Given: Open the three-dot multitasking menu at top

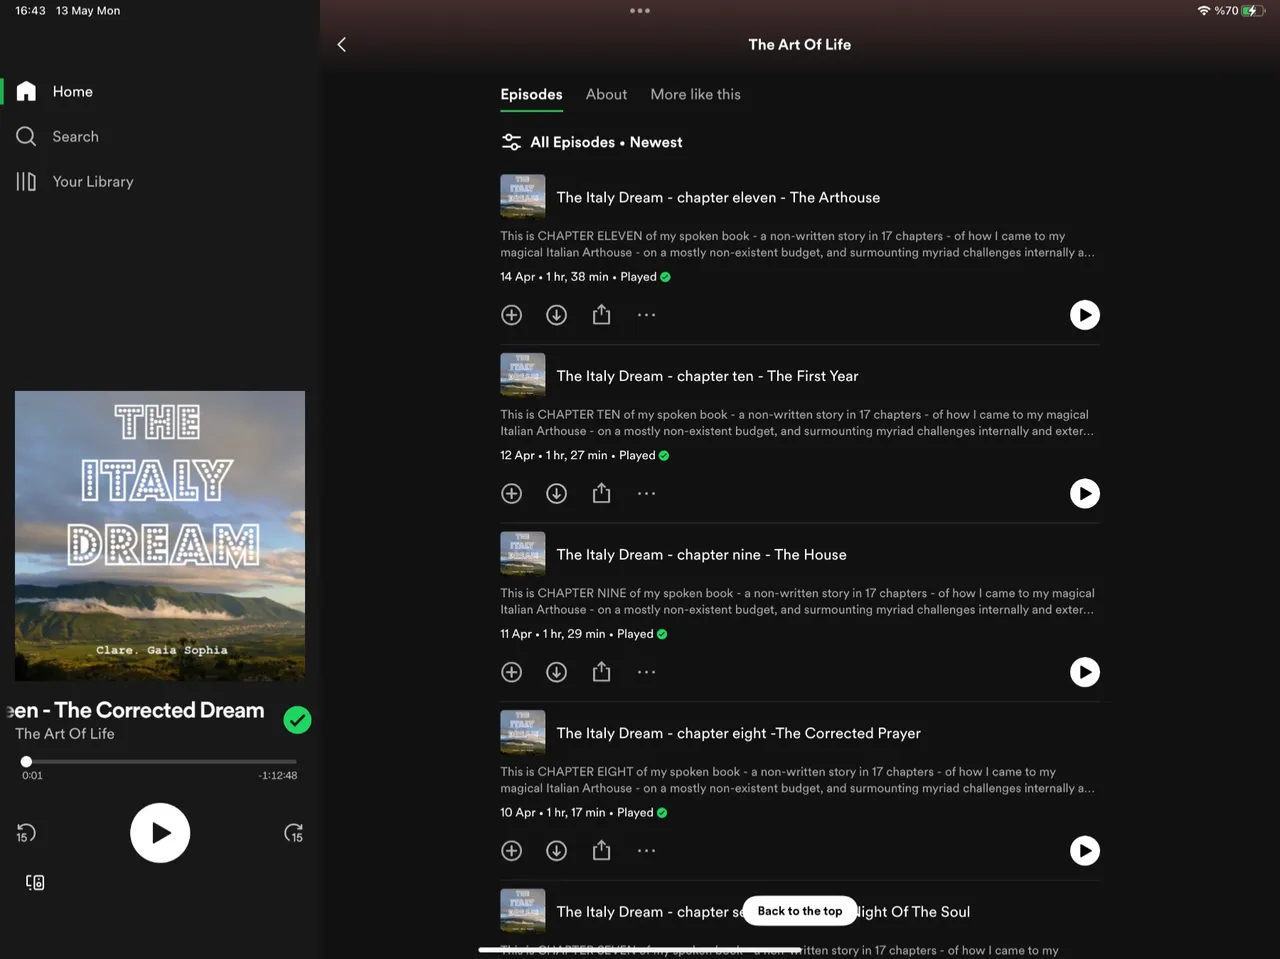Looking at the screenshot, I should [640, 11].
